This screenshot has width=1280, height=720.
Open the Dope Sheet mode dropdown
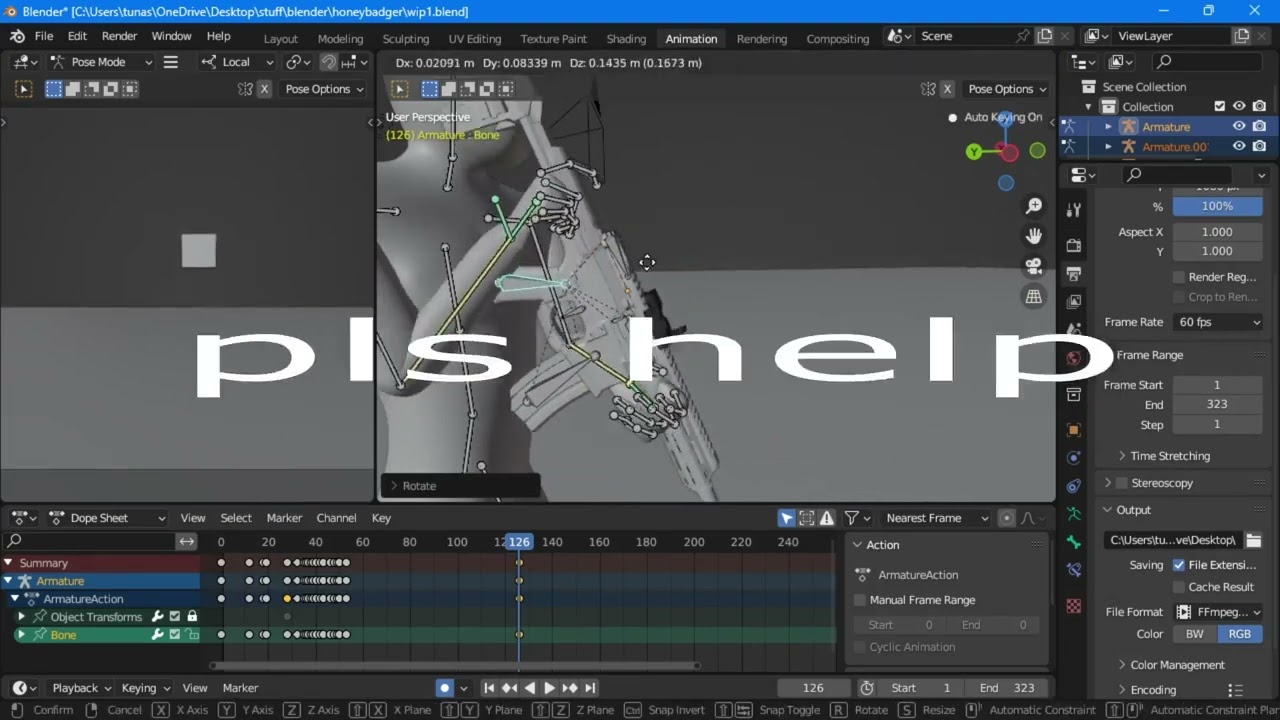pos(106,518)
